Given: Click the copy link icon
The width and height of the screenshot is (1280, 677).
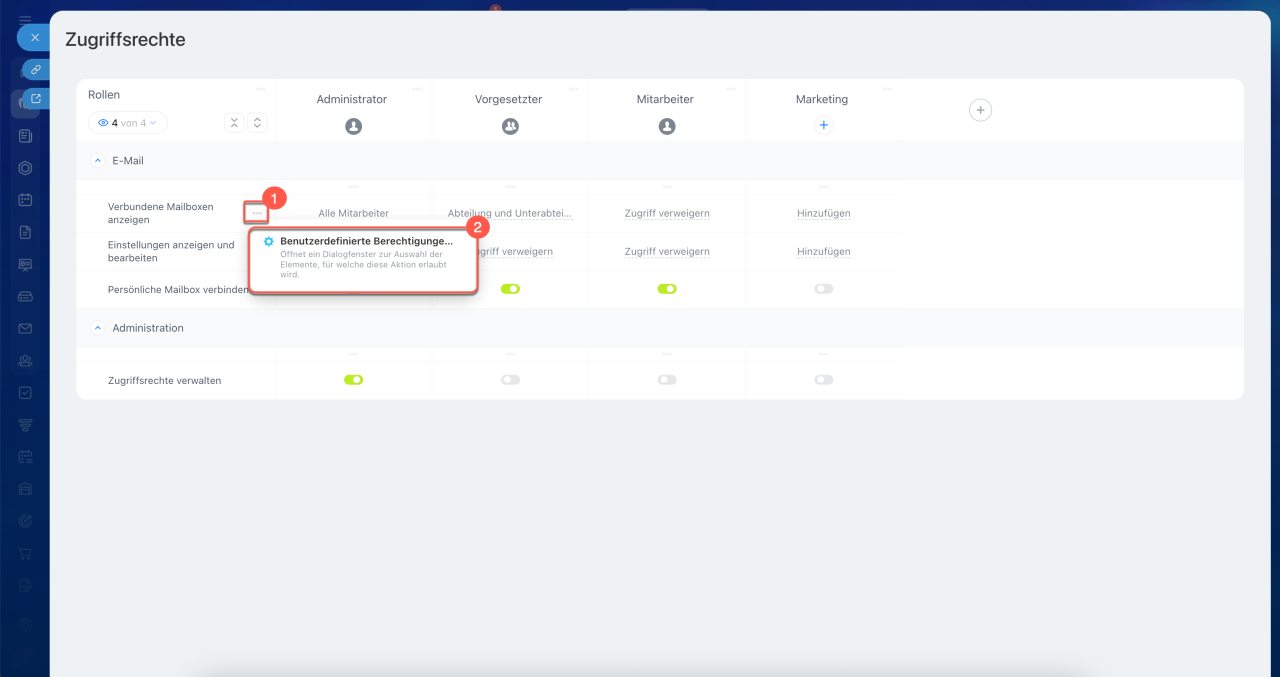Looking at the screenshot, I should pyautogui.click(x=35, y=70).
